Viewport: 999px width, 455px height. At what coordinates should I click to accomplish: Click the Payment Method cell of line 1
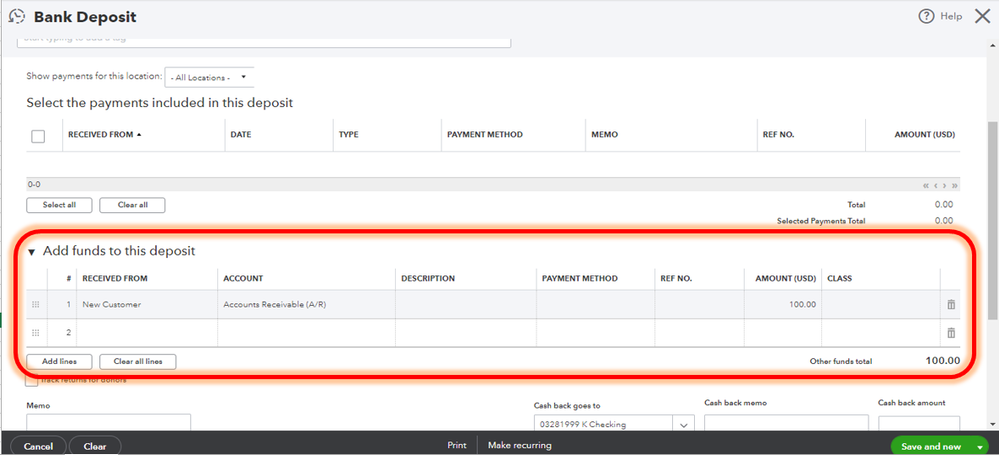(596, 305)
